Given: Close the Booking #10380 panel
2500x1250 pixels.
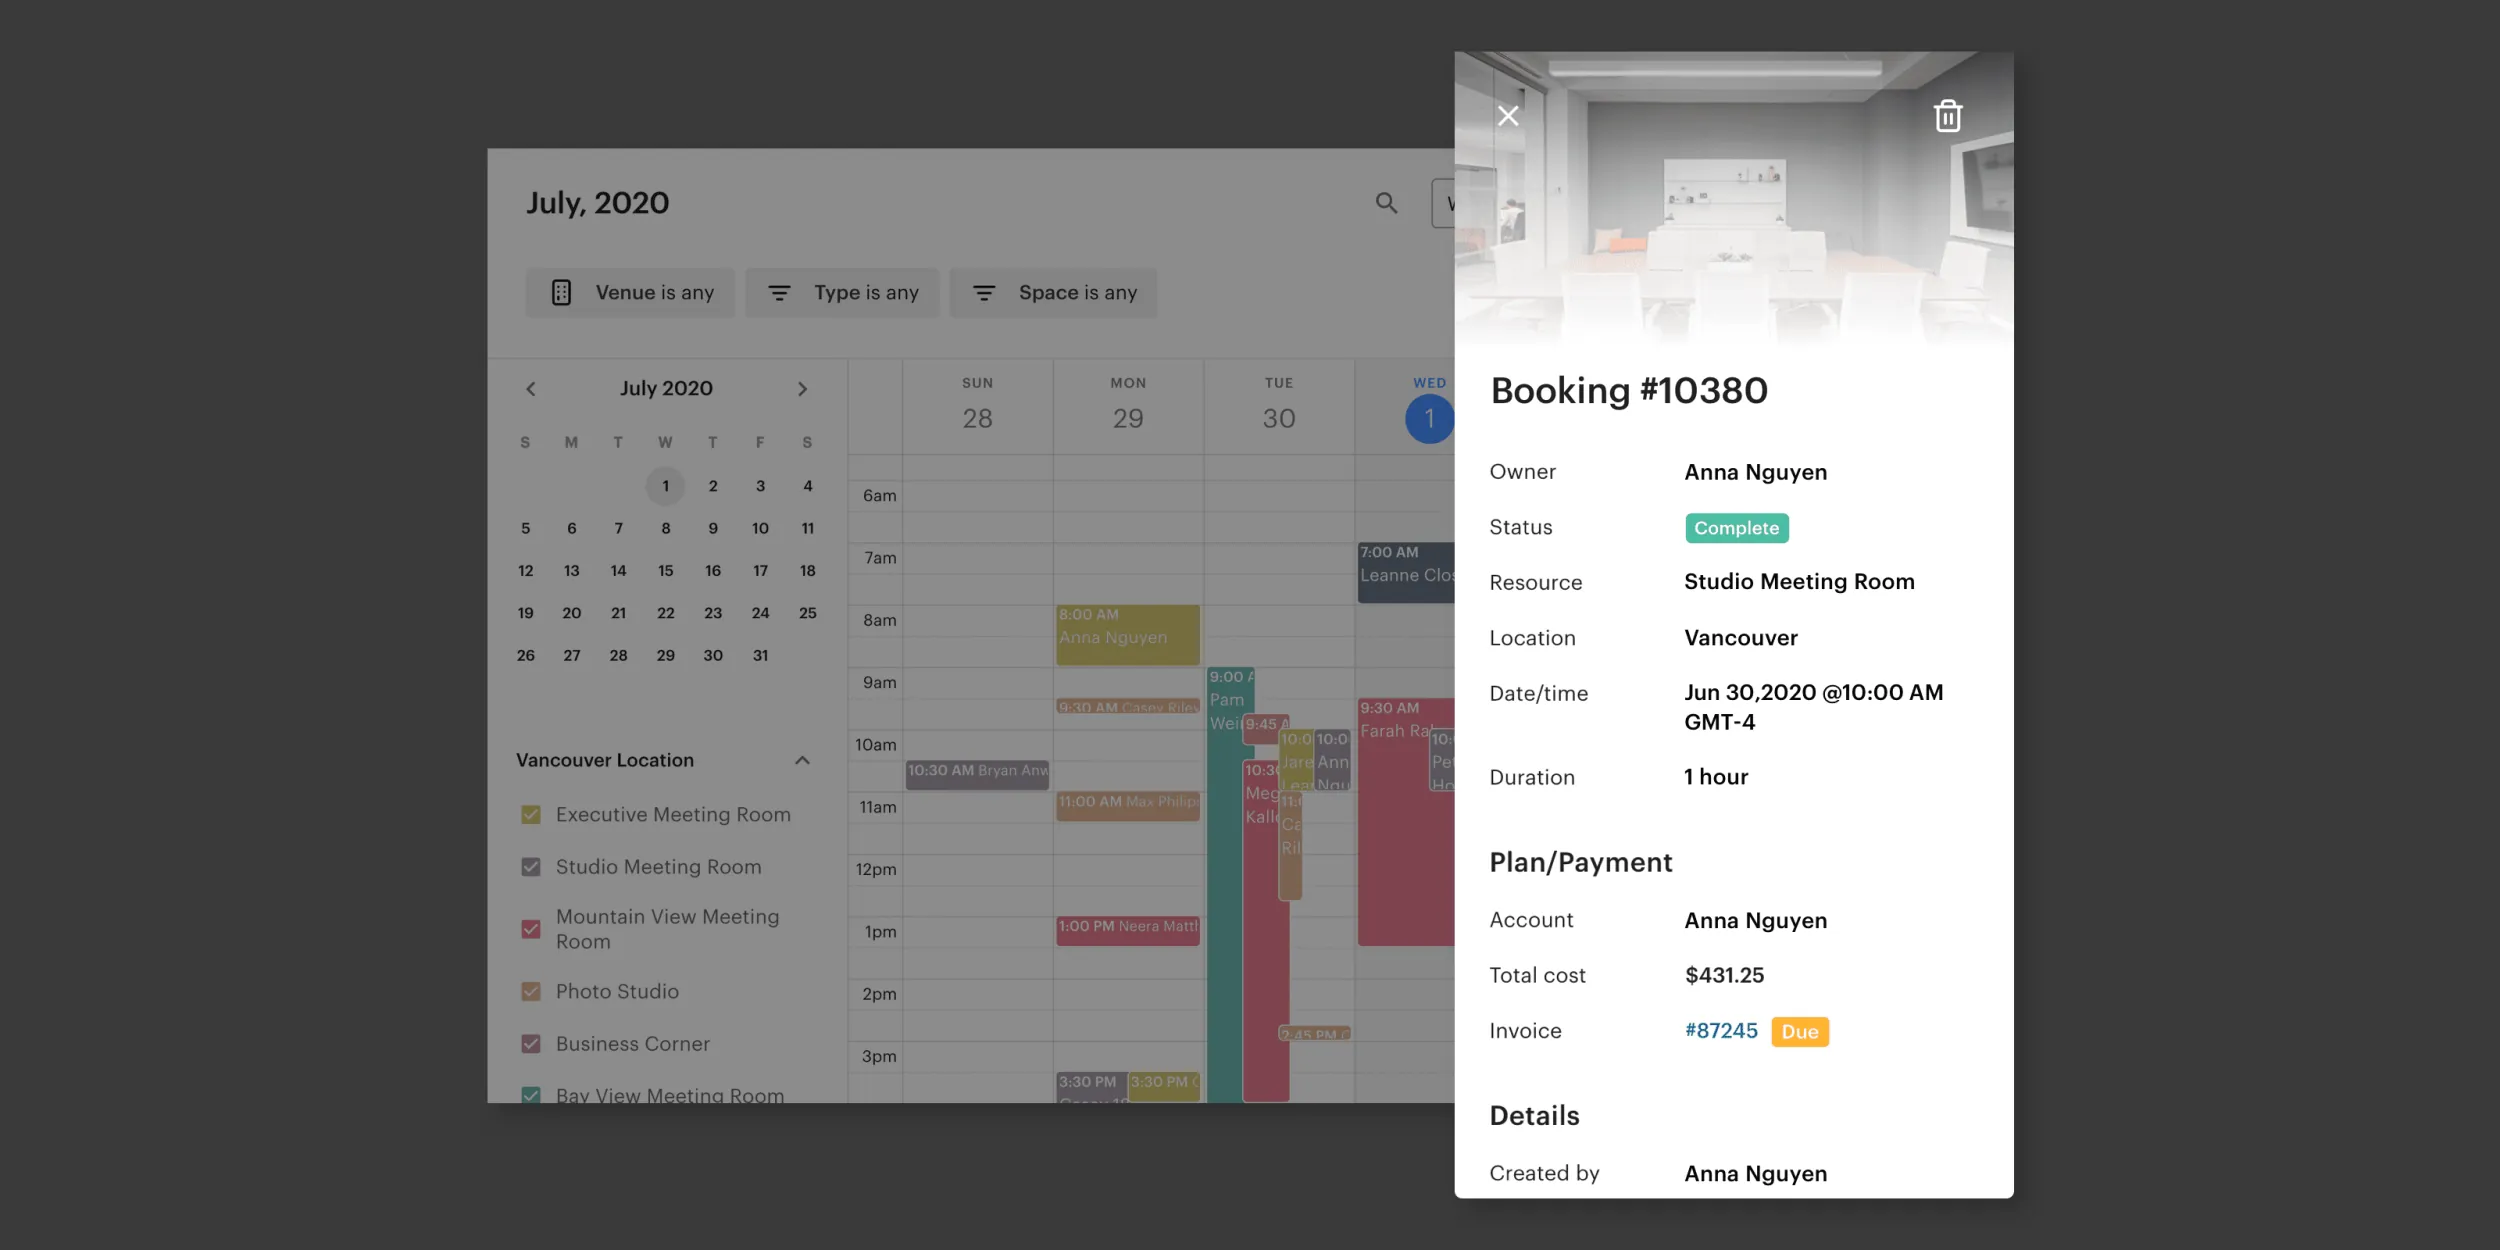Looking at the screenshot, I should (x=1508, y=116).
